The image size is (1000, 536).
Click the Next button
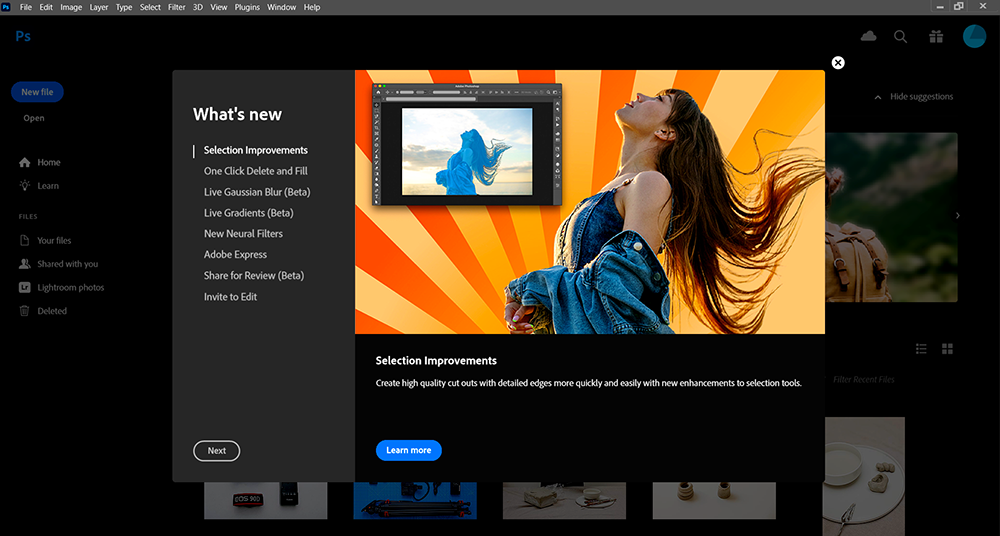[217, 450]
